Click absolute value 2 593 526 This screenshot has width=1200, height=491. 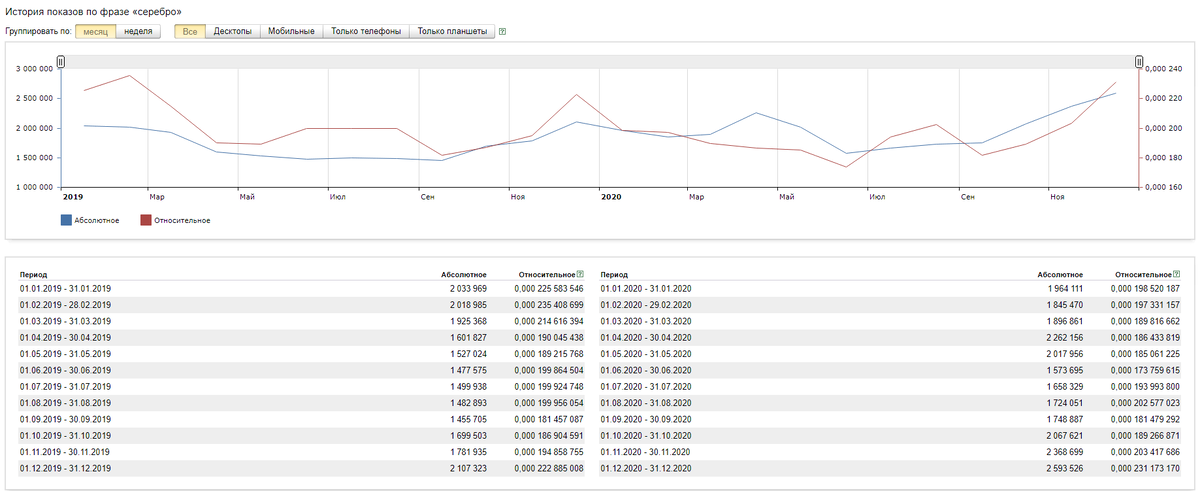(x=1063, y=468)
